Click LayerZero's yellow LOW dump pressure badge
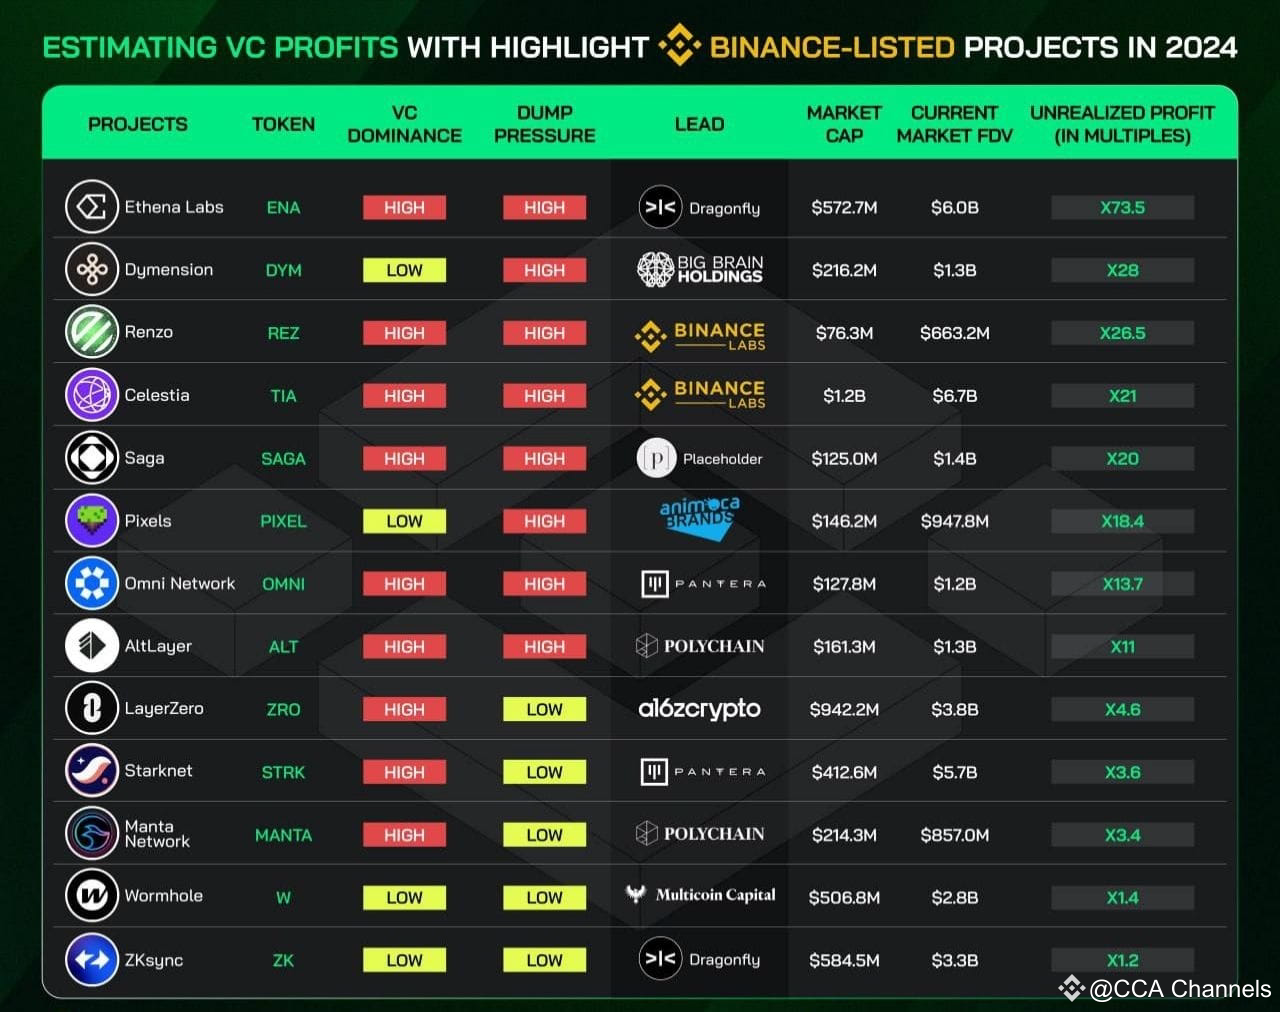1280x1012 pixels. click(x=544, y=709)
